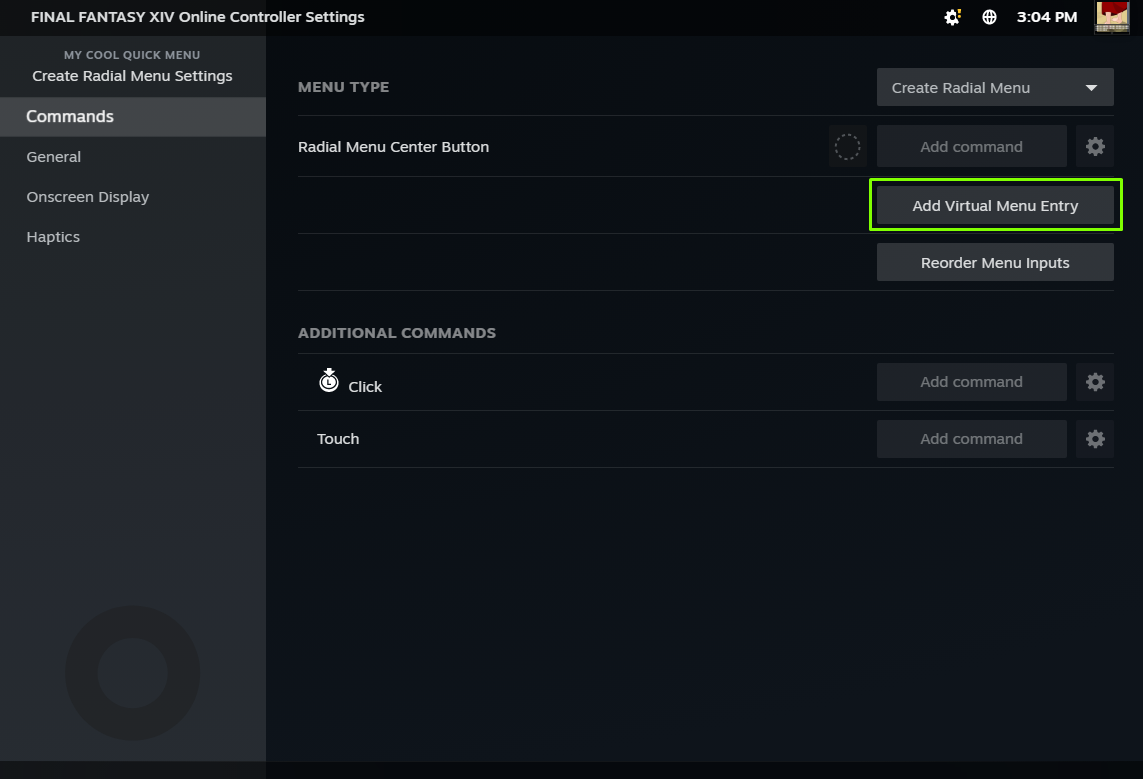Open Steam settings gear in top bar
This screenshot has height=779, width=1143.
tap(952, 17)
